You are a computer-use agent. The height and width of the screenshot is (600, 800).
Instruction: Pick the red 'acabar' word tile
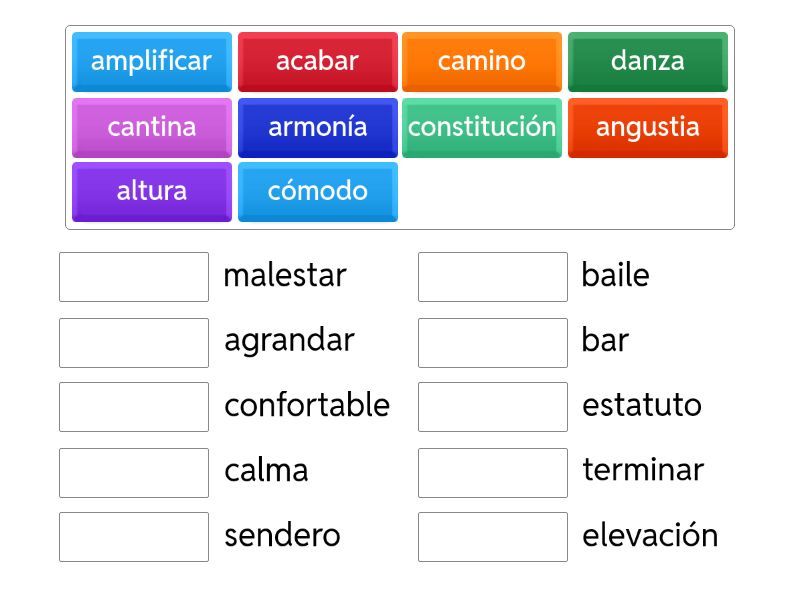click(x=317, y=61)
